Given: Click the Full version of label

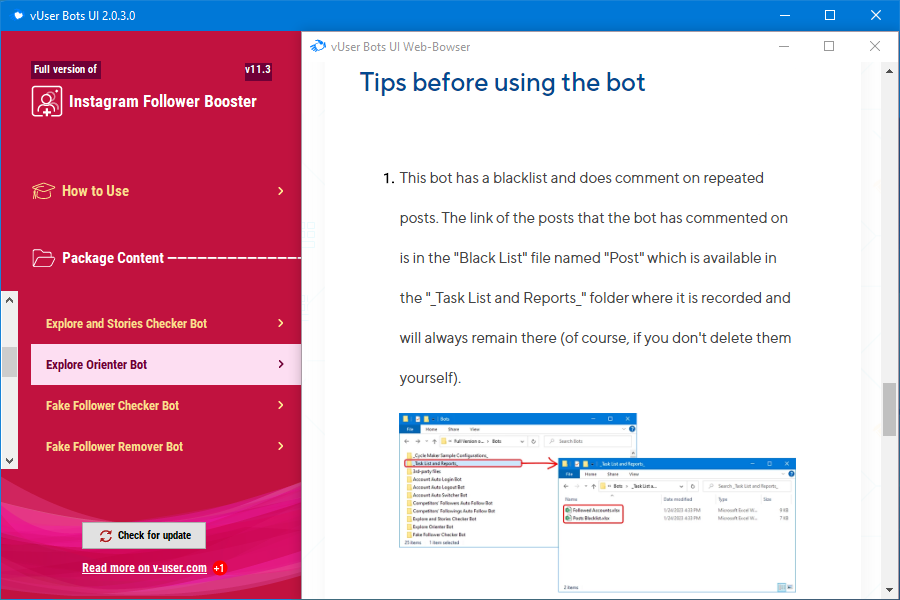Looking at the screenshot, I should click(65, 69).
